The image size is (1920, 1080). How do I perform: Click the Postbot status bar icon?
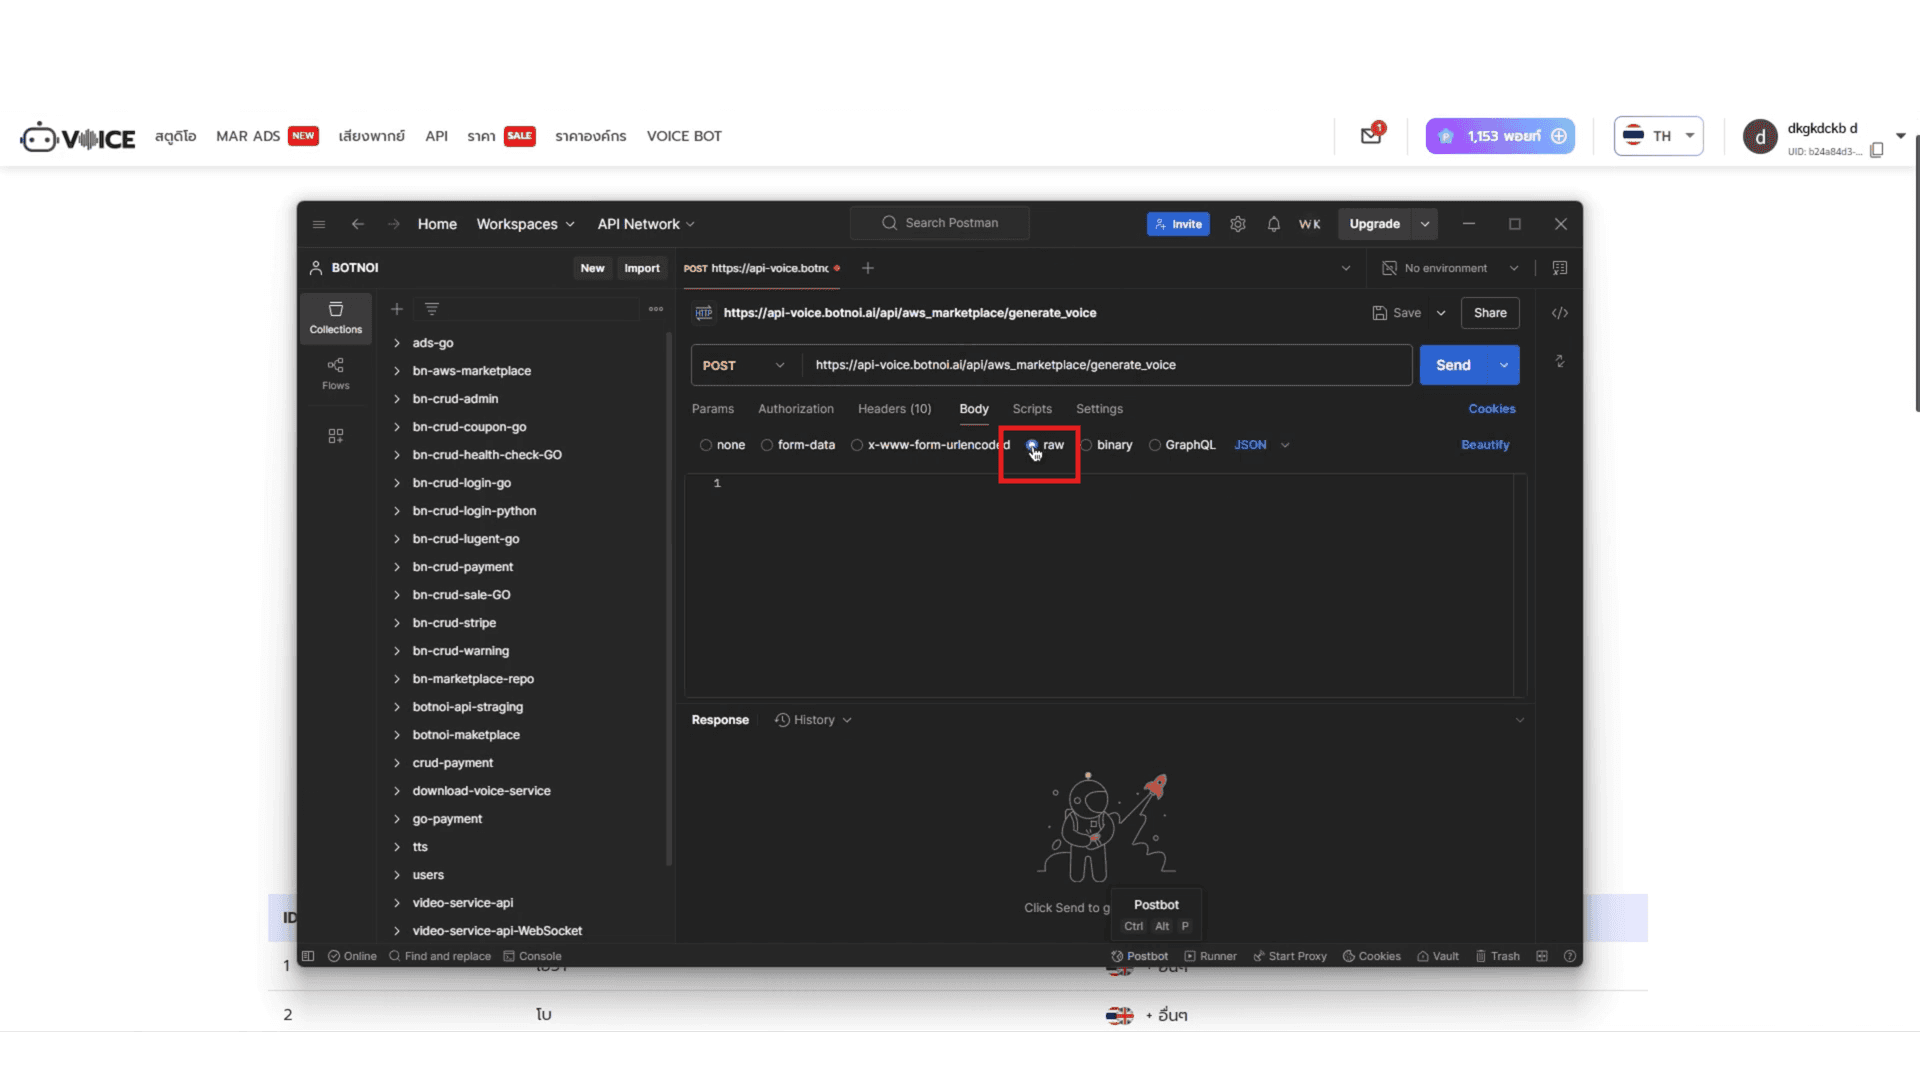pos(1139,956)
